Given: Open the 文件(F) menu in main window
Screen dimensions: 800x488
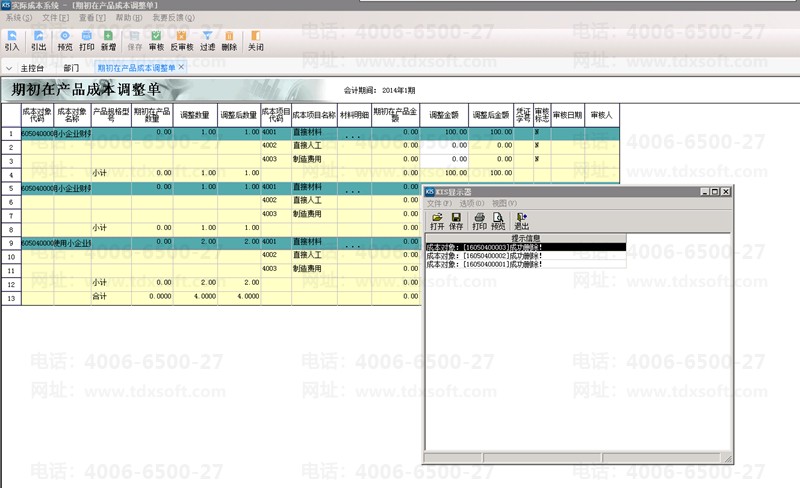Looking at the screenshot, I should click(x=56, y=17).
